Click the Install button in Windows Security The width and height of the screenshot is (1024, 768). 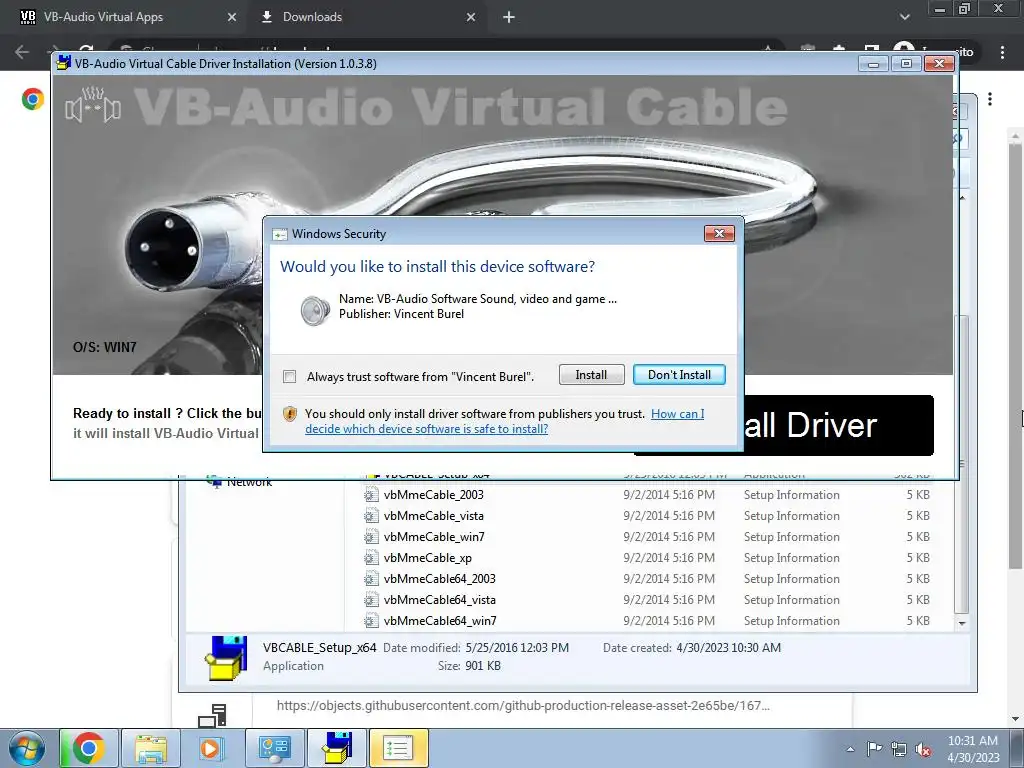(591, 375)
